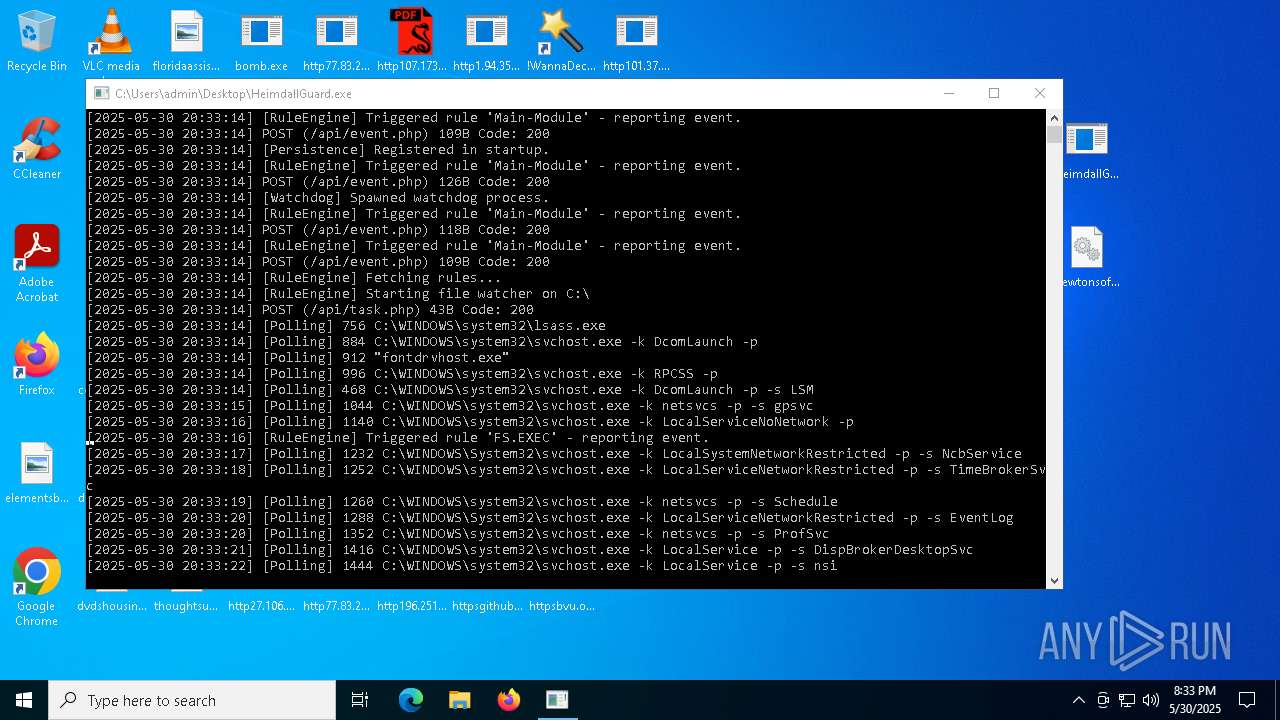
Task: Select bomb.exe on the desktop
Action: tap(261, 41)
